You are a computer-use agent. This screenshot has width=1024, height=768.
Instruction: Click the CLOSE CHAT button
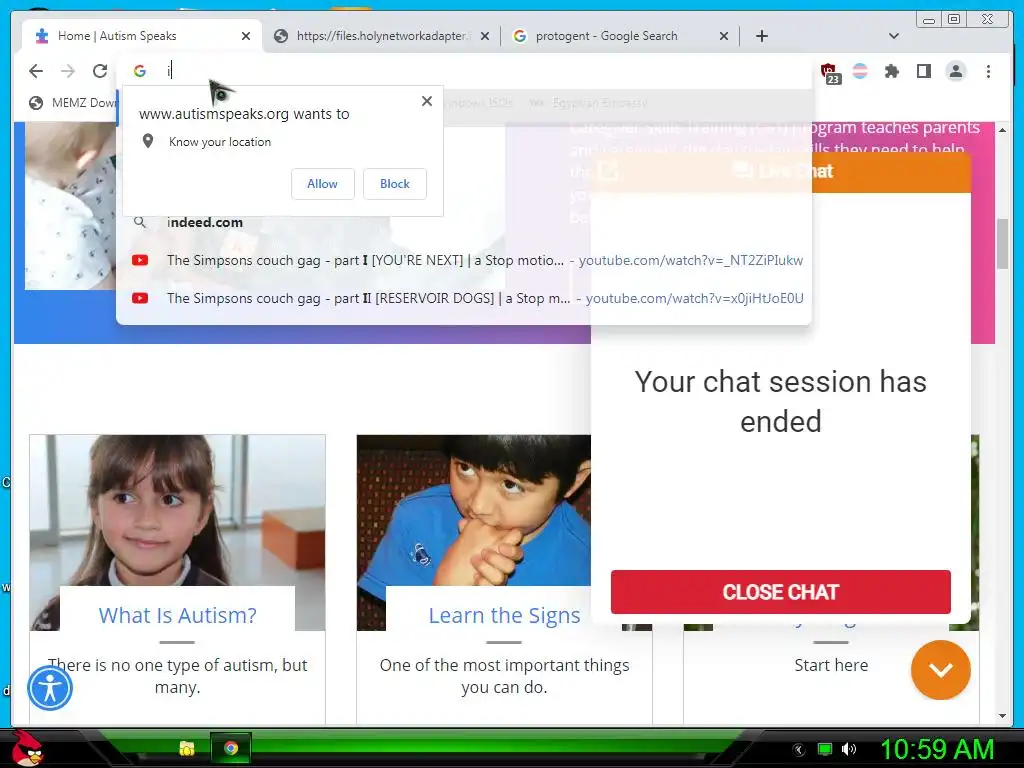click(780, 592)
